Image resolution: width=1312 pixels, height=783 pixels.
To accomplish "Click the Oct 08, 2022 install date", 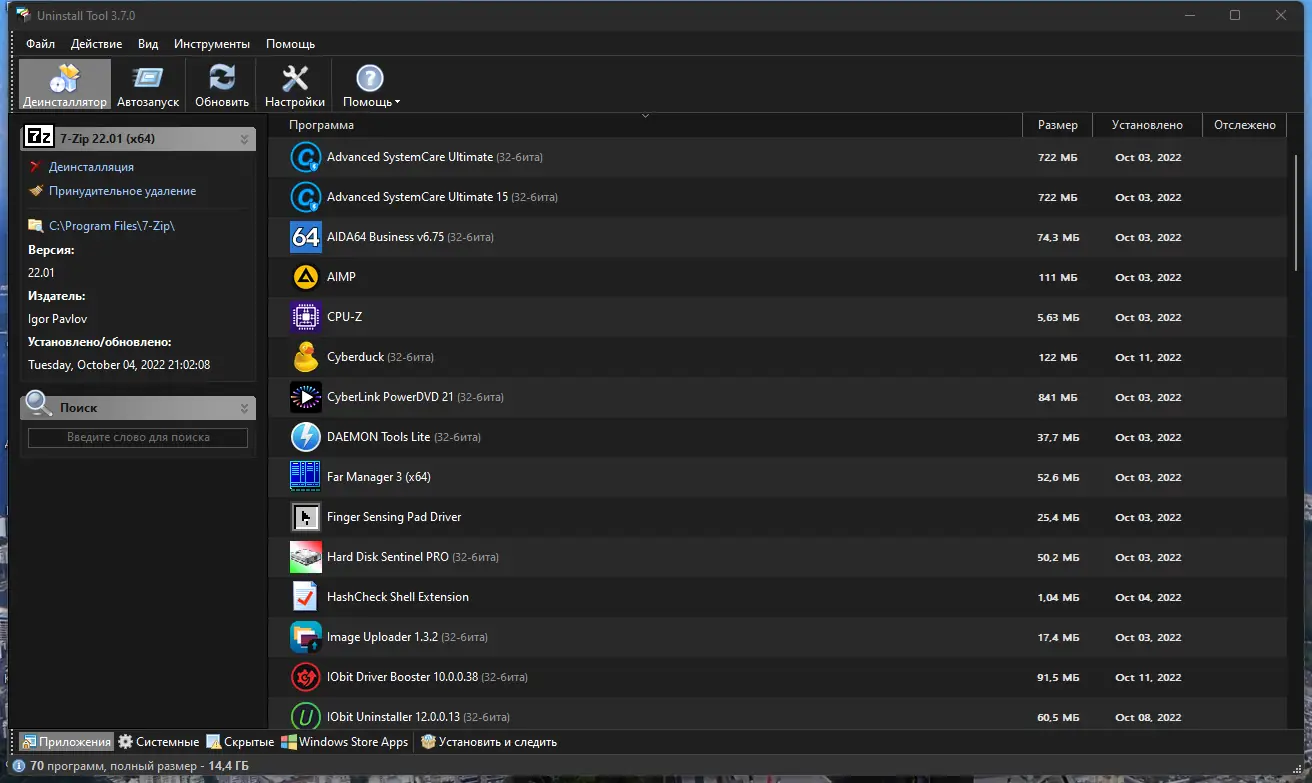I will coord(1148,717).
